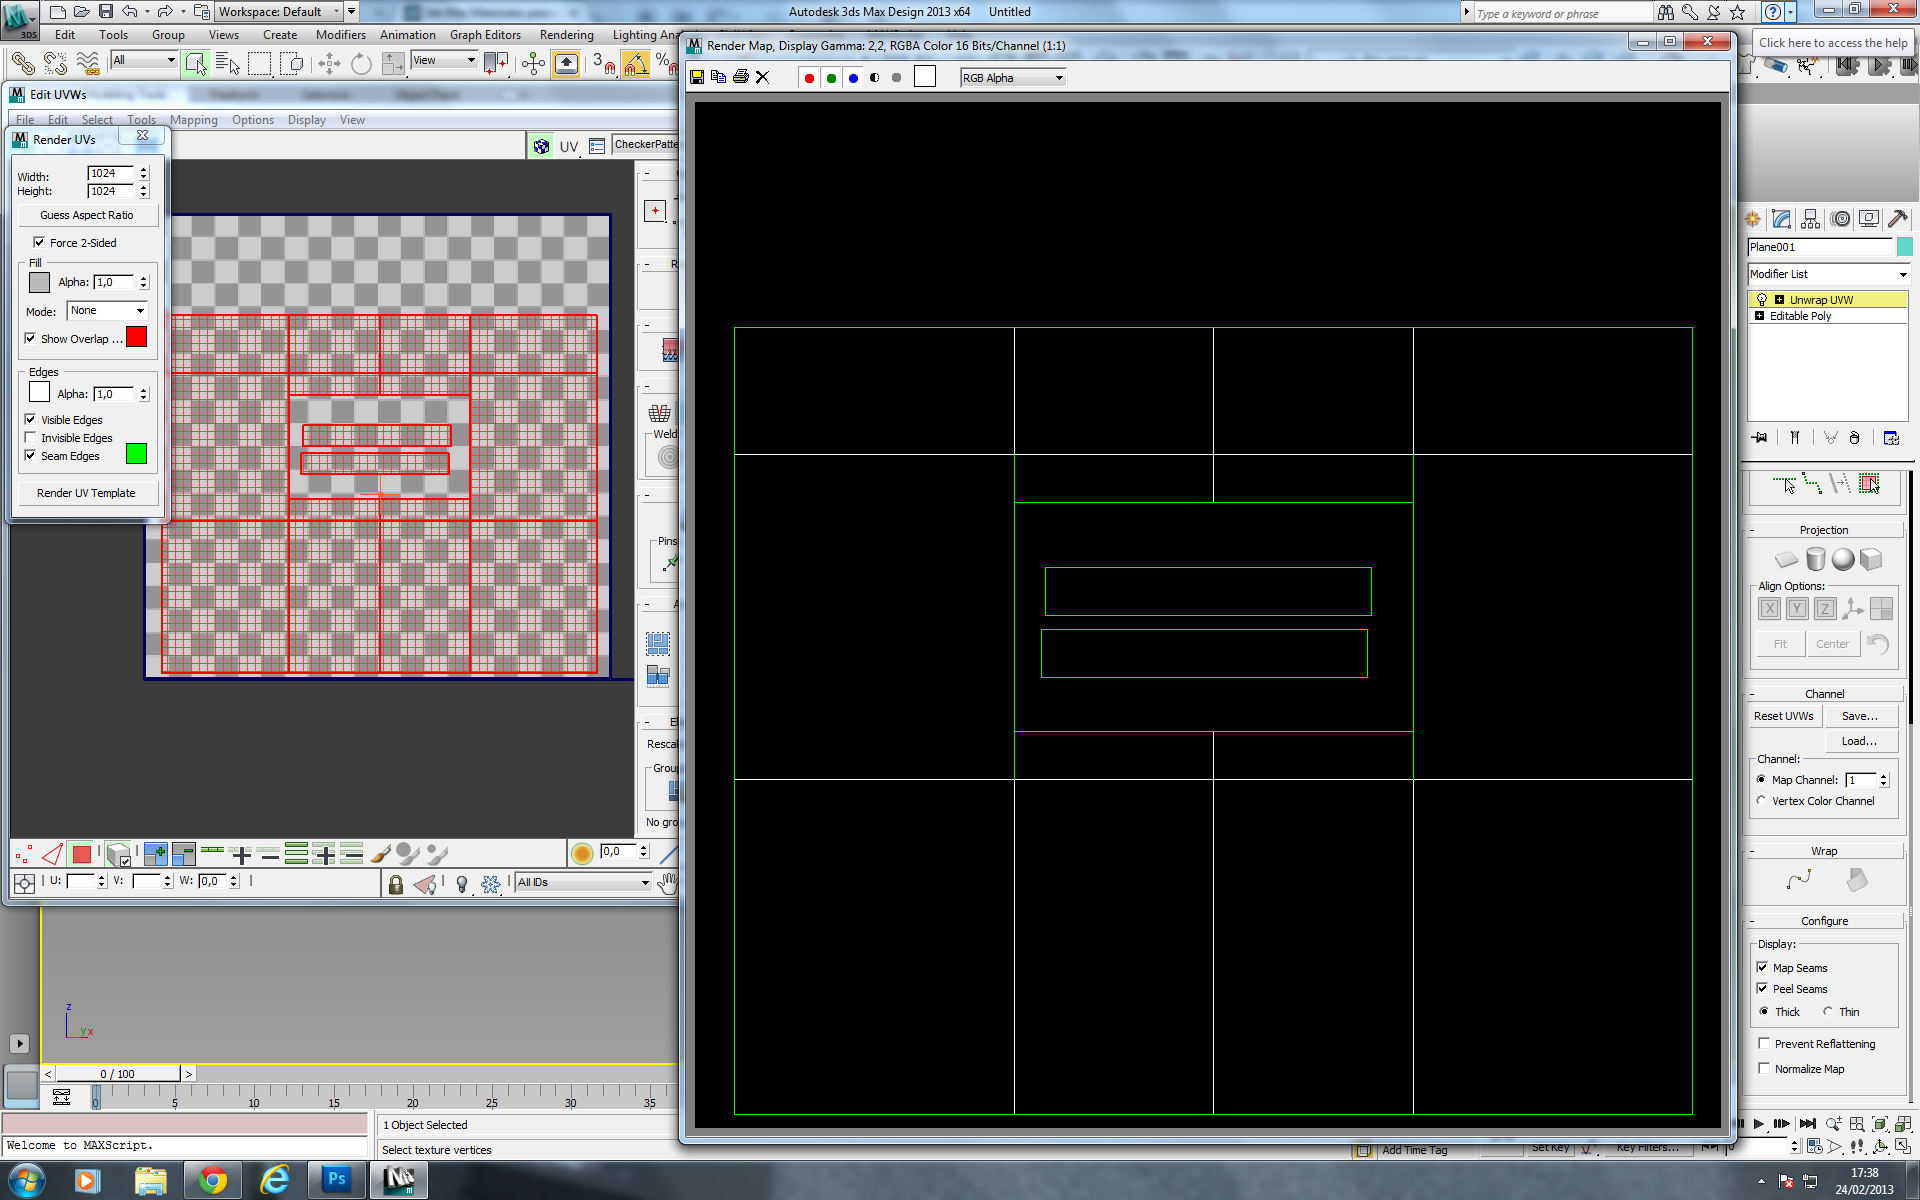Viewport: 1920px width, 1200px height.
Task: Open the Mapping menu in Edit UVWs
Action: tap(193, 120)
